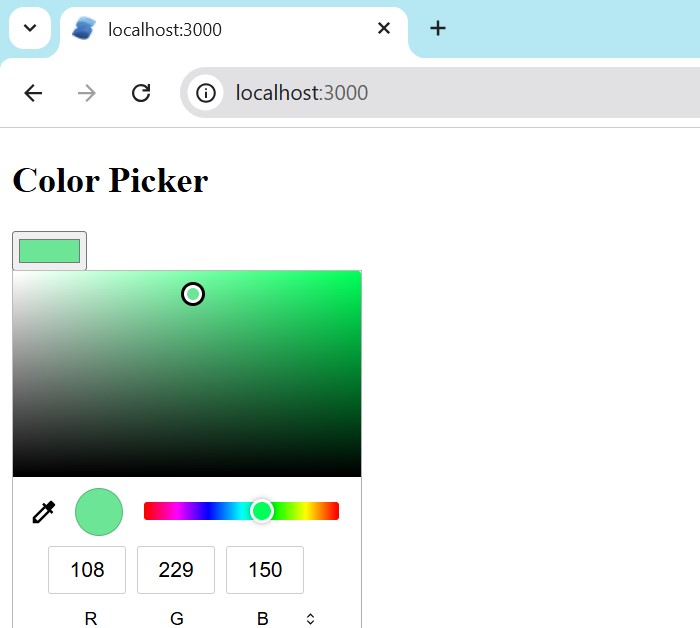This screenshot has width=700, height=628.
Task: Open a new browser tab
Action: 438,28
